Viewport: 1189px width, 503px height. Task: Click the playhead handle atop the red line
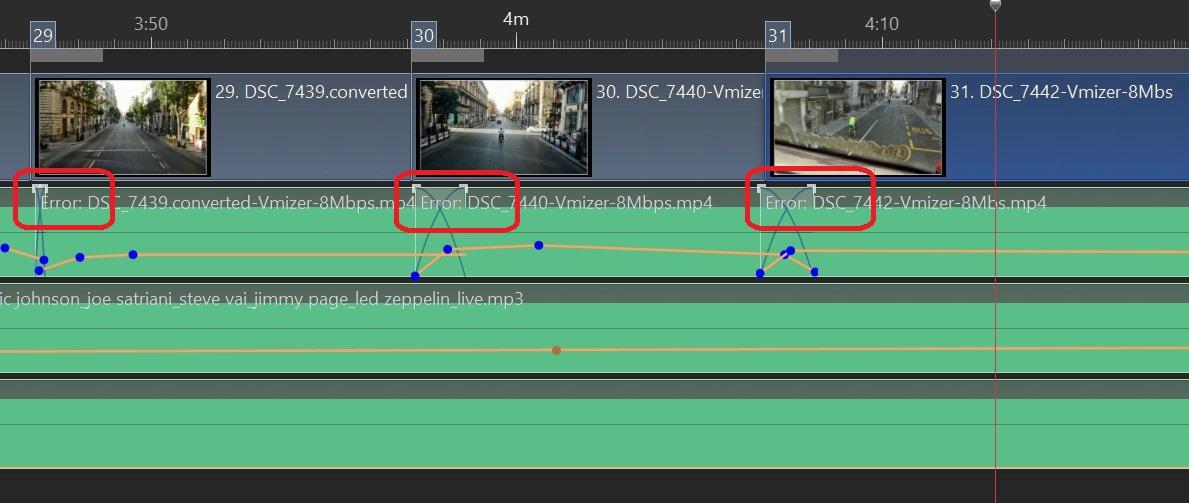(995, 6)
